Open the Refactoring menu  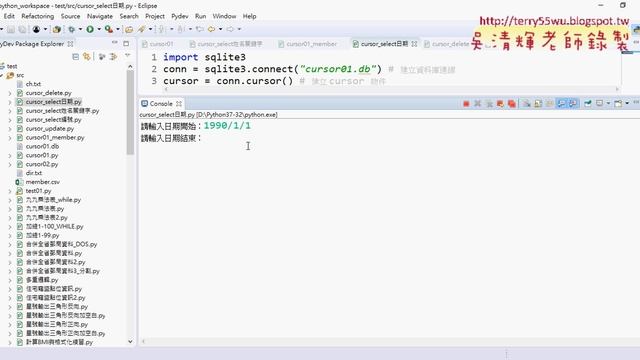coord(38,16)
